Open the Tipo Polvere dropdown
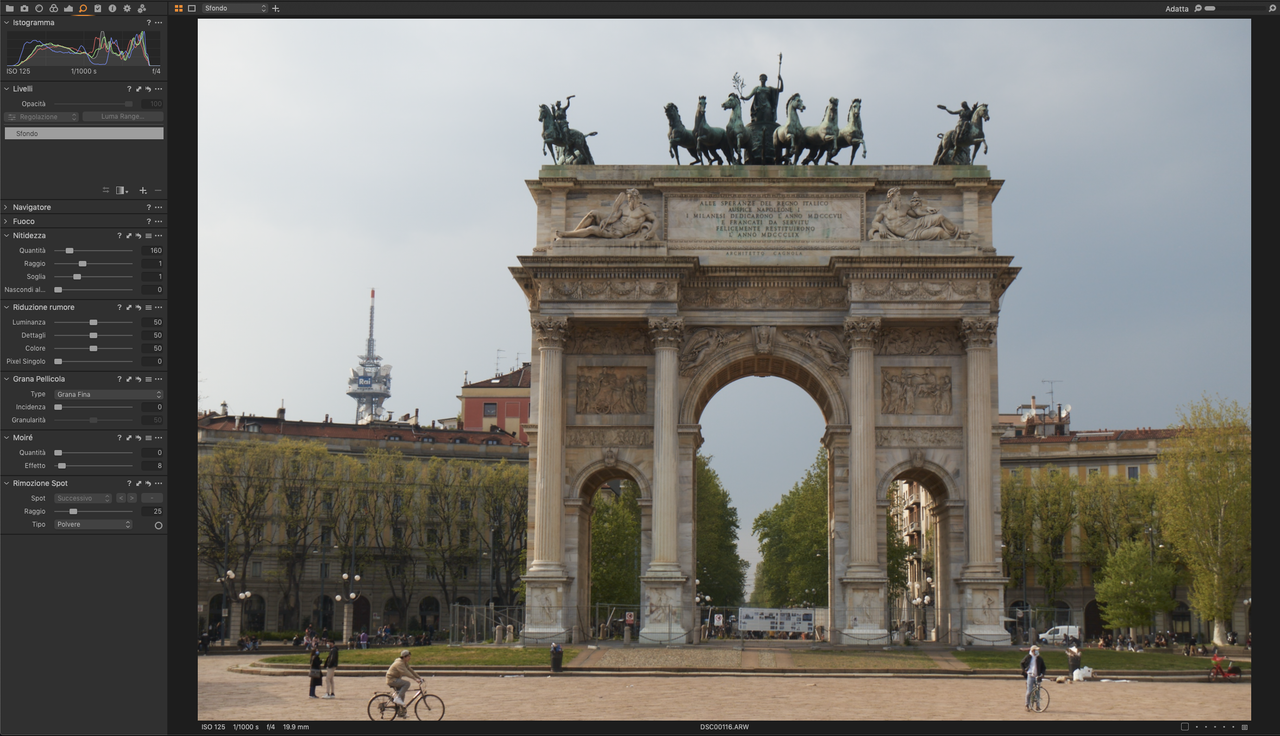 tap(93, 524)
